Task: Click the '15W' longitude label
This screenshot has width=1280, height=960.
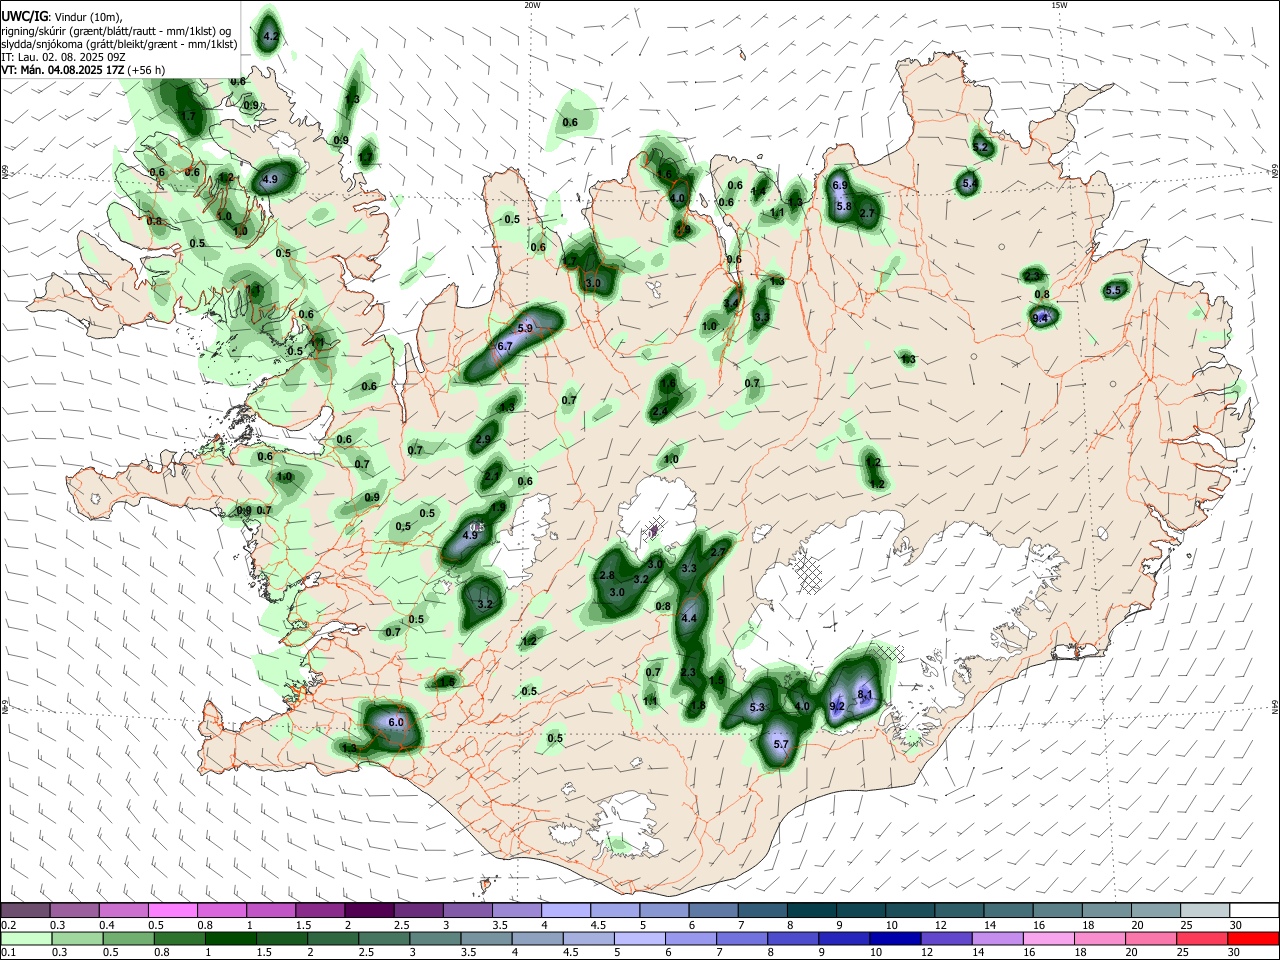Action: [1058, 5]
